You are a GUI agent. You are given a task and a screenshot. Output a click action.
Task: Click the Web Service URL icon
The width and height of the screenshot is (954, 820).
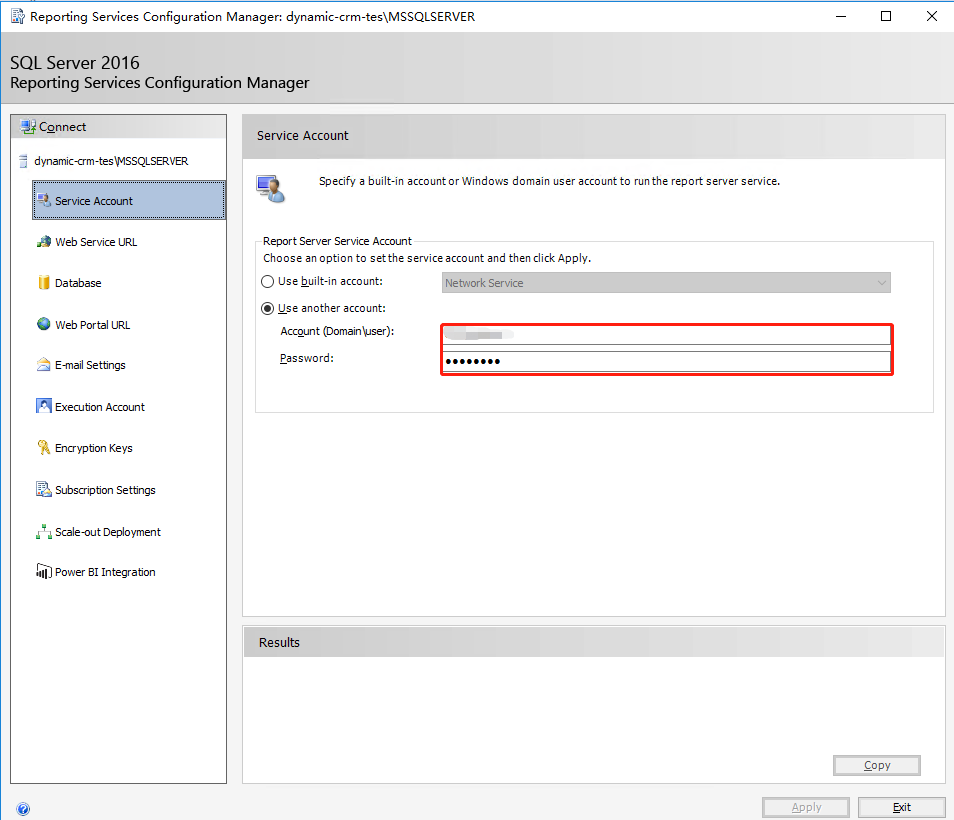(x=44, y=241)
